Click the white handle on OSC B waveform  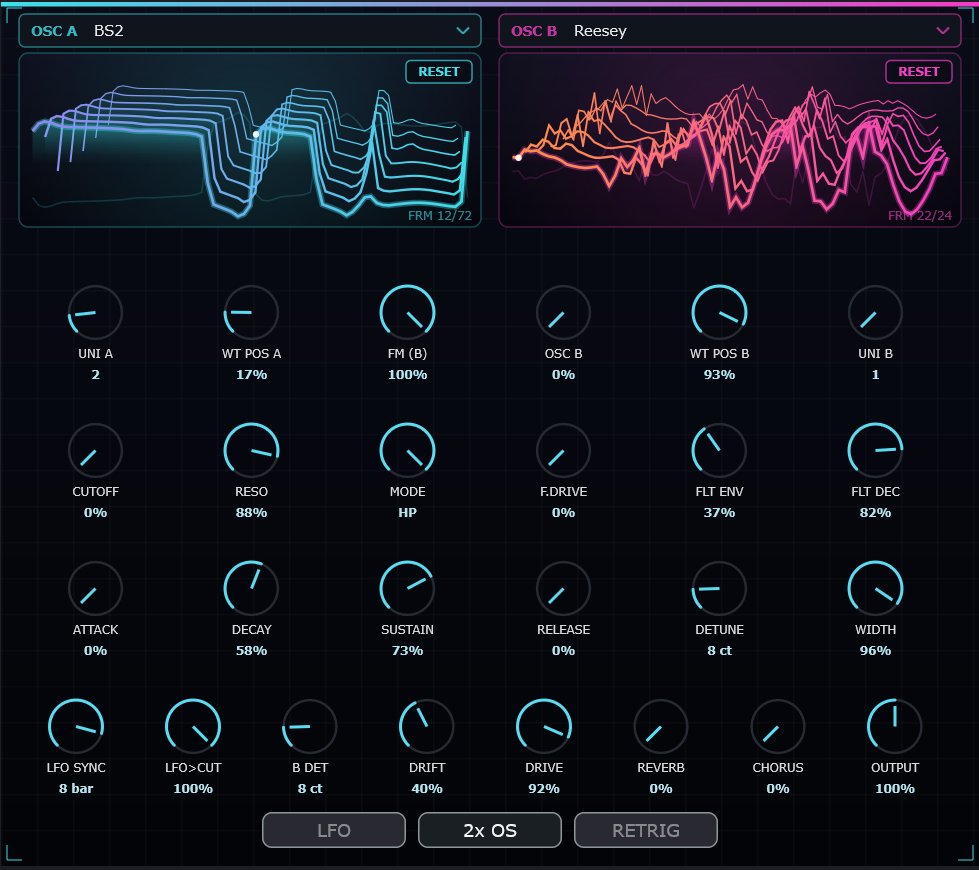pyautogui.click(x=518, y=157)
